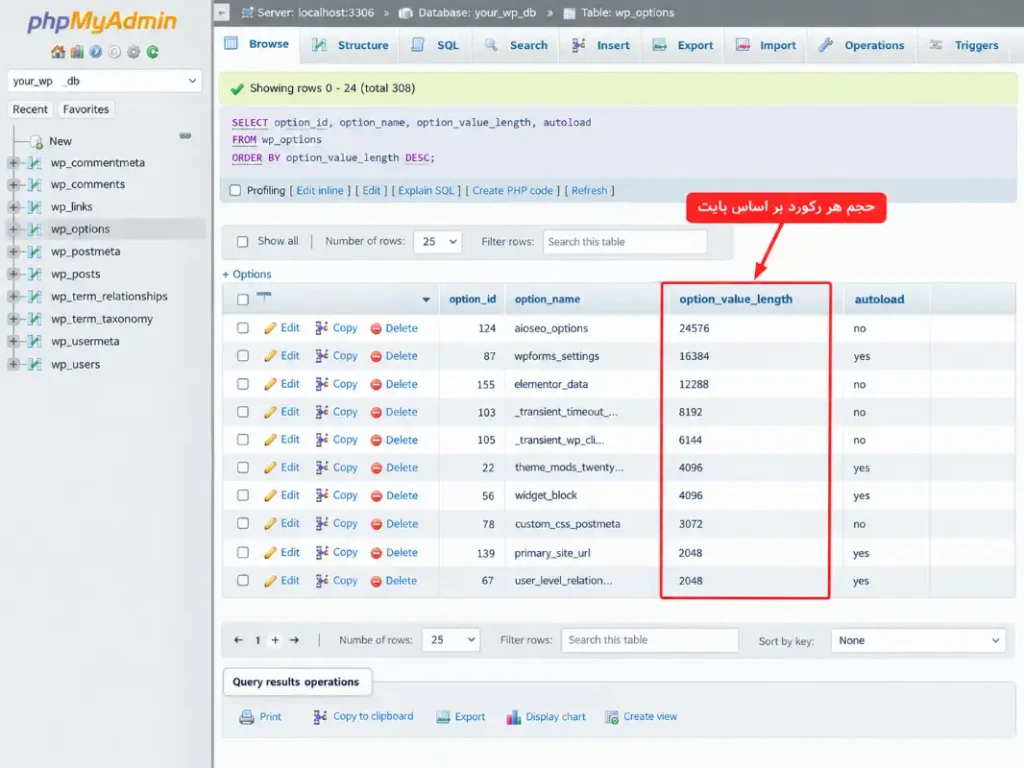The image size is (1024, 768).
Task: Click previous page left arrow in pagination
Action: pyautogui.click(x=238, y=640)
